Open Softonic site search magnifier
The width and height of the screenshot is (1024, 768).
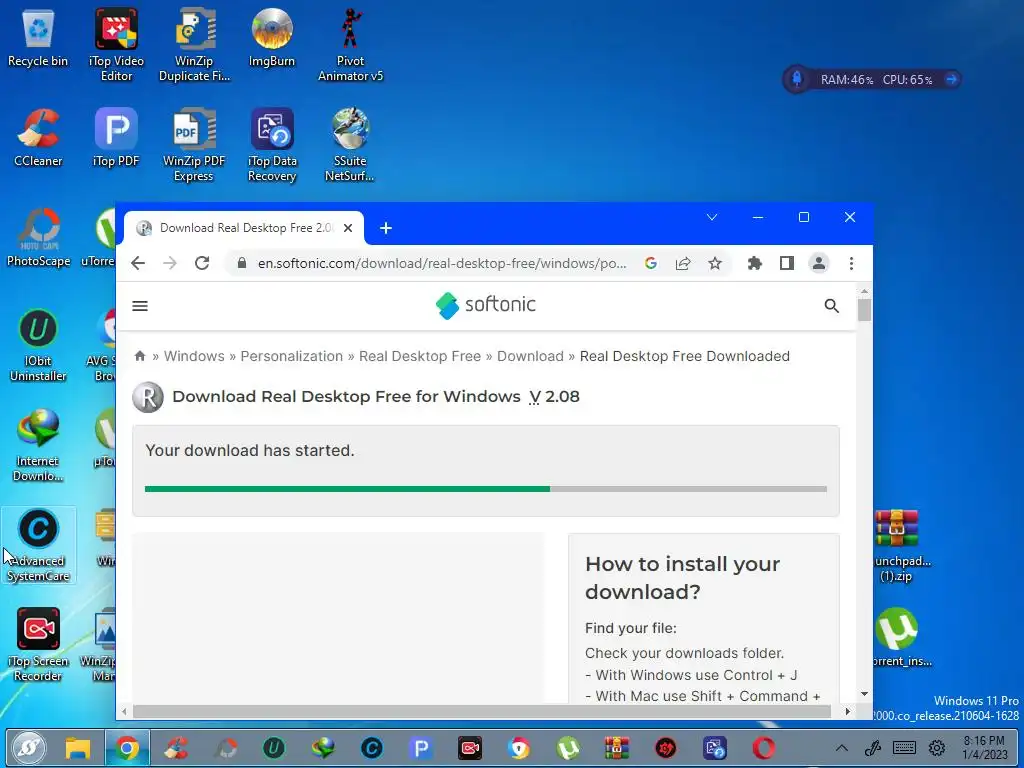[831, 306]
